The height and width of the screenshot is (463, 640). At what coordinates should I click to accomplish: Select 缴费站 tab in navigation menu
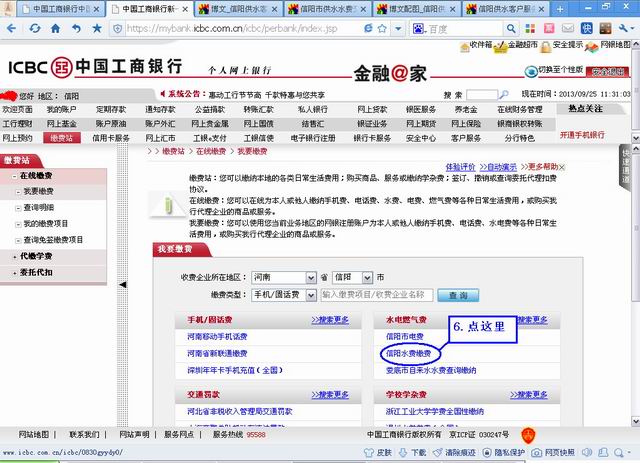click(x=61, y=137)
